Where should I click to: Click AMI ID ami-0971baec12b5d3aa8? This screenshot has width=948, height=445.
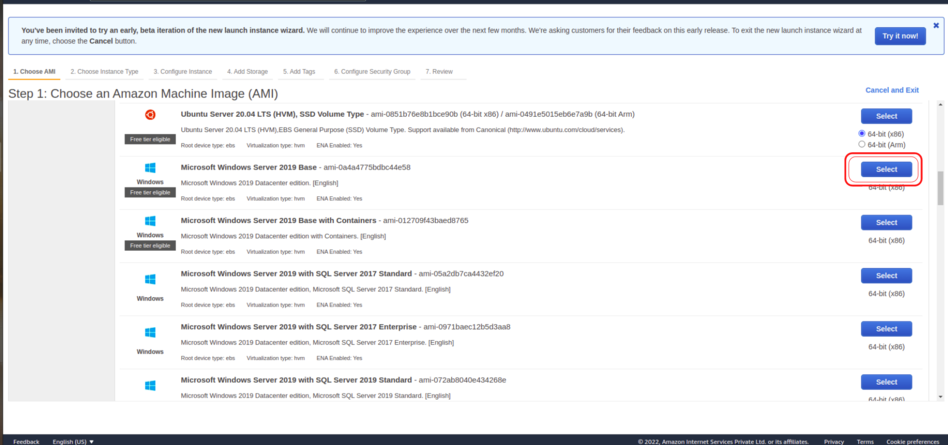pos(467,326)
